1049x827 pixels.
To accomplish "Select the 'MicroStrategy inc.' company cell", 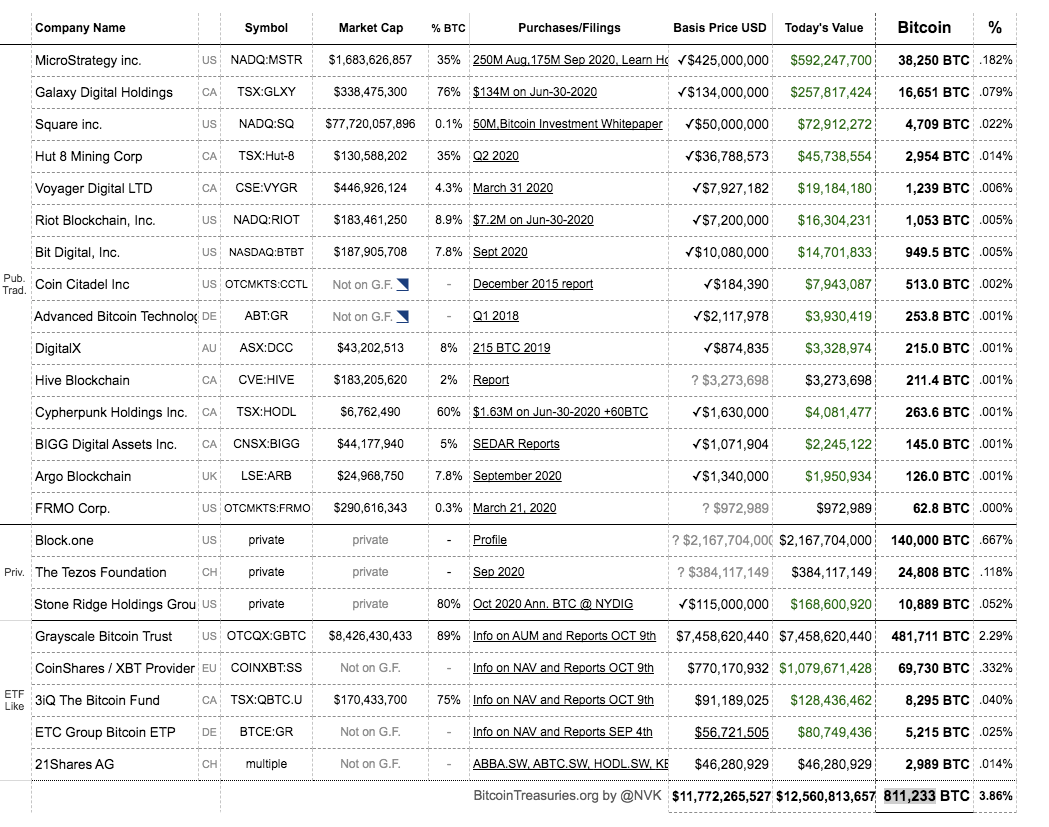I will (115, 60).
